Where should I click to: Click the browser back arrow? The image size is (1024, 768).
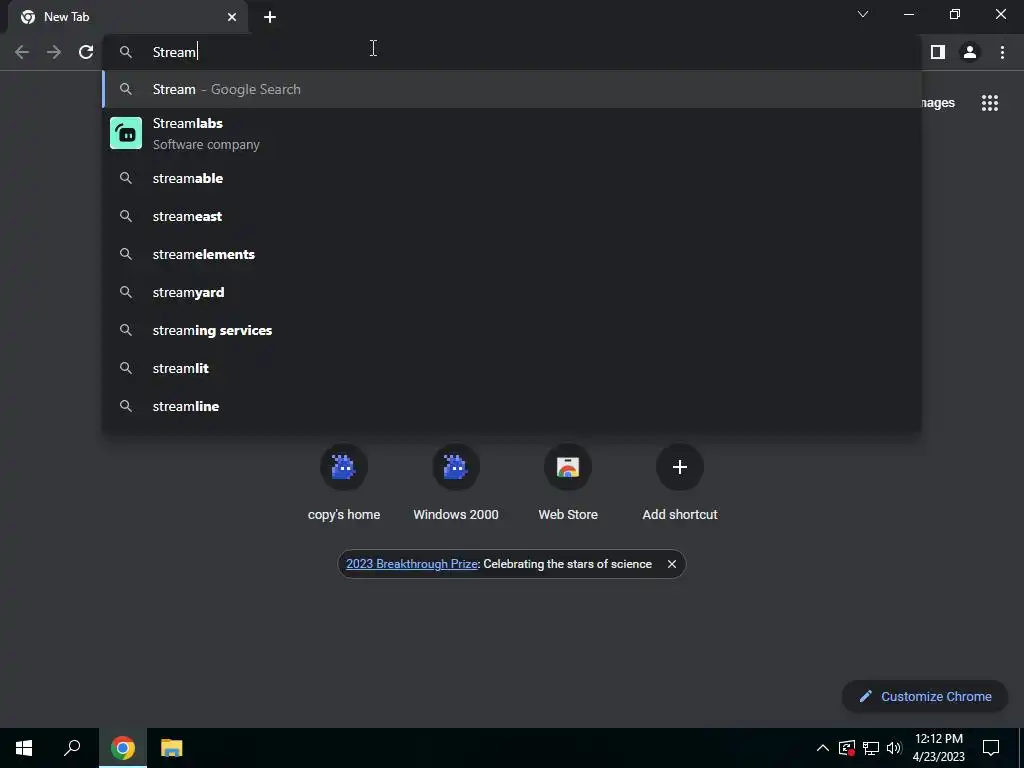[22, 52]
